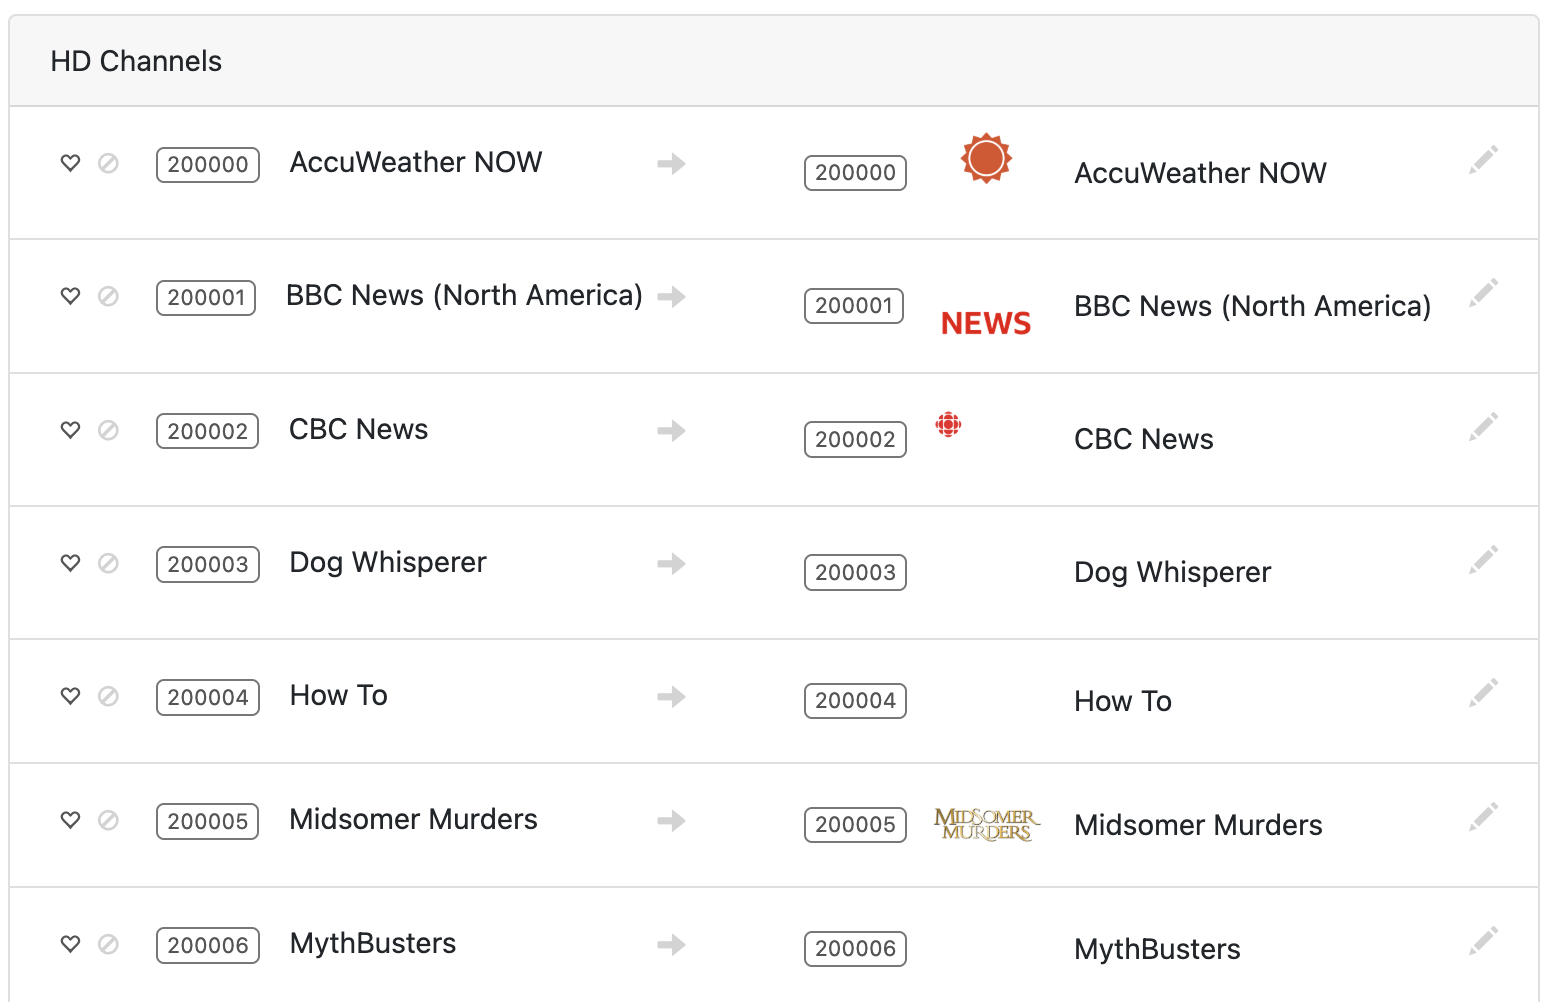Block the CBC News channel
The width and height of the screenshot is (1556, 1002).
click(108, 430)
